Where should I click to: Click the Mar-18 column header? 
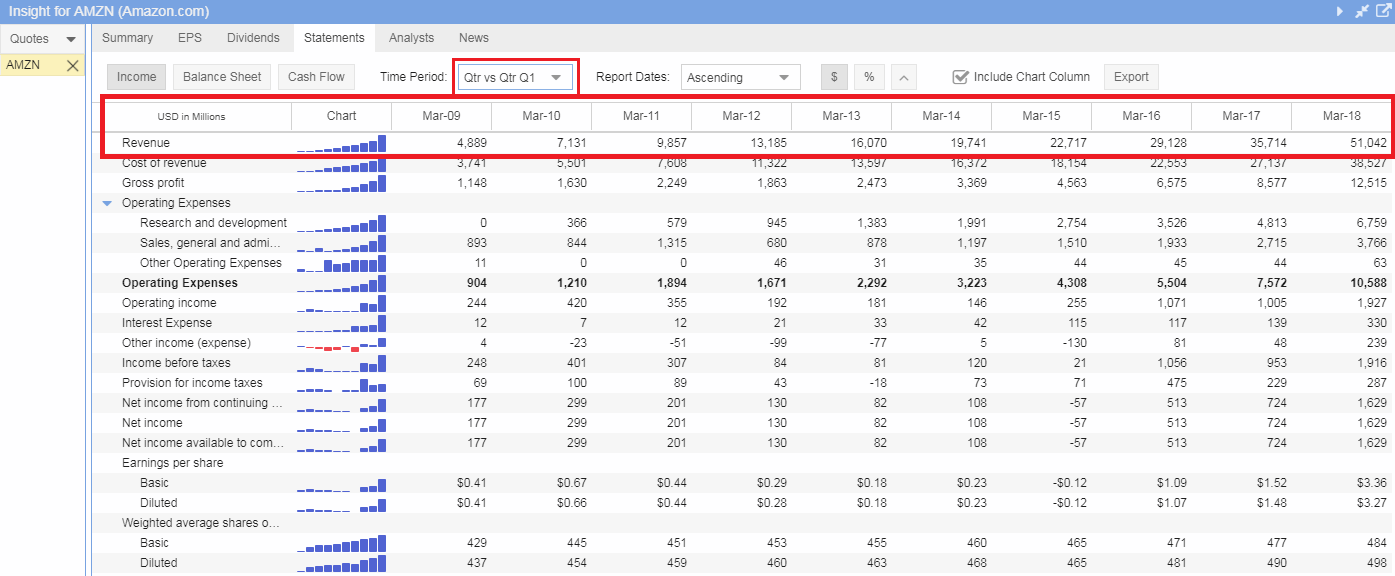click(x=1341, y=116)
